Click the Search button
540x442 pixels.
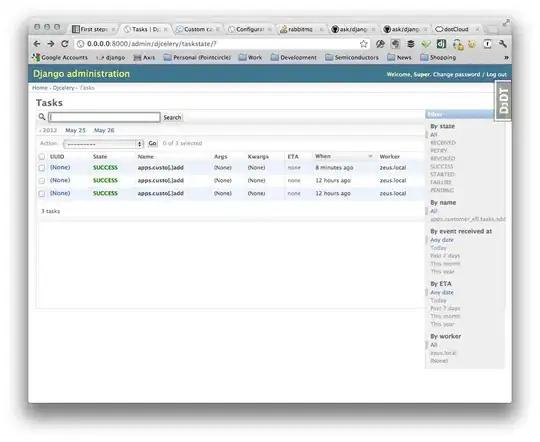click(172, 117)
